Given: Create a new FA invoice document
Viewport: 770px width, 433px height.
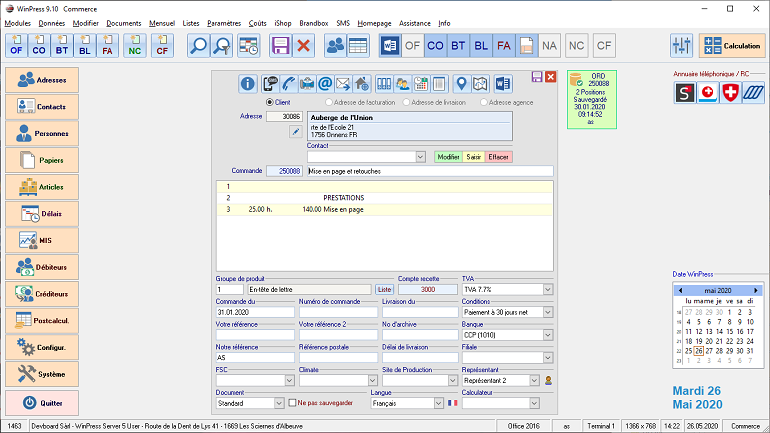Looking at the screenshot, I should (108, 46).
